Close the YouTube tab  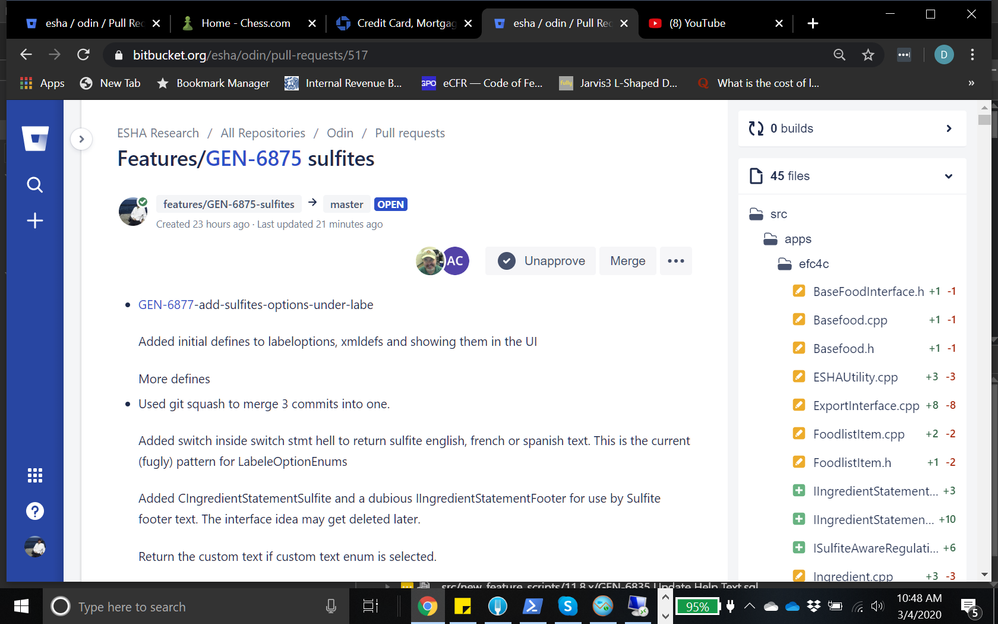coord(778,24)
